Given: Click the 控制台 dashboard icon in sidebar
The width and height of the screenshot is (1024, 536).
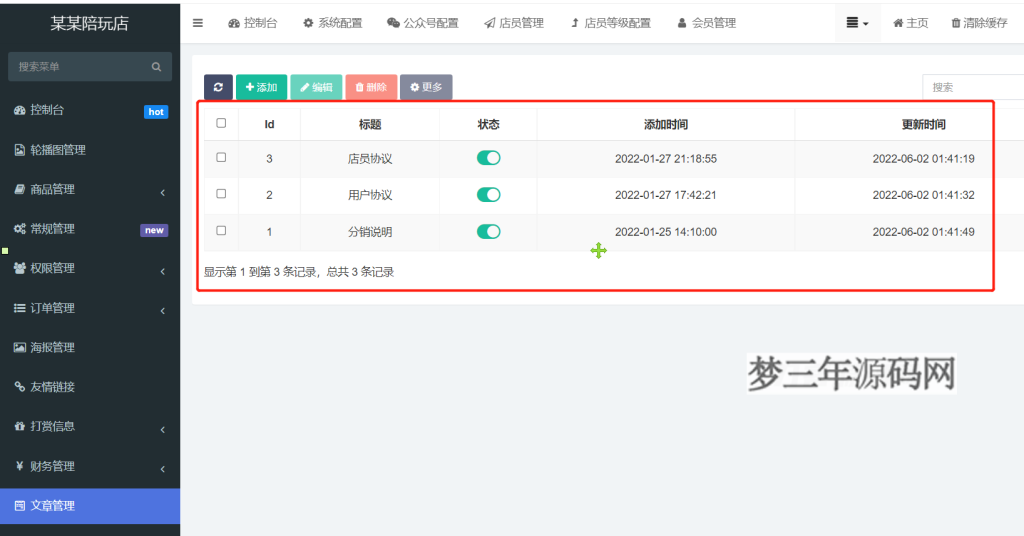Looking at the screenshot, I should point(20,110).
